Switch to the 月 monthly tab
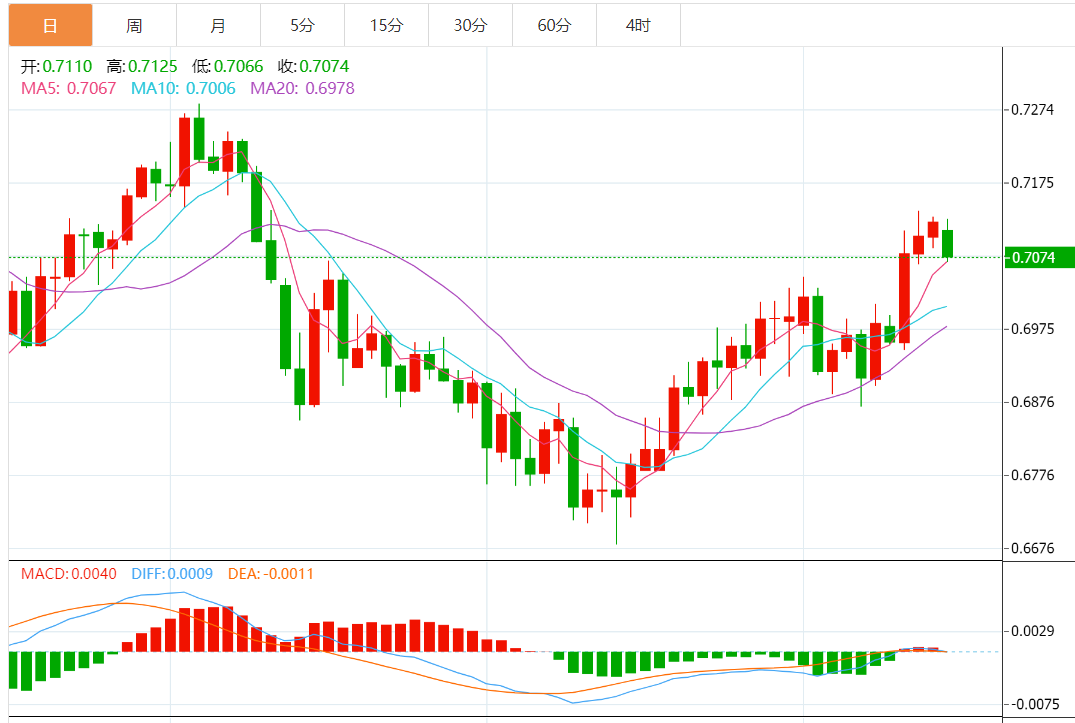The width and height of the screenshot is (1075, 723). [218, 25]
